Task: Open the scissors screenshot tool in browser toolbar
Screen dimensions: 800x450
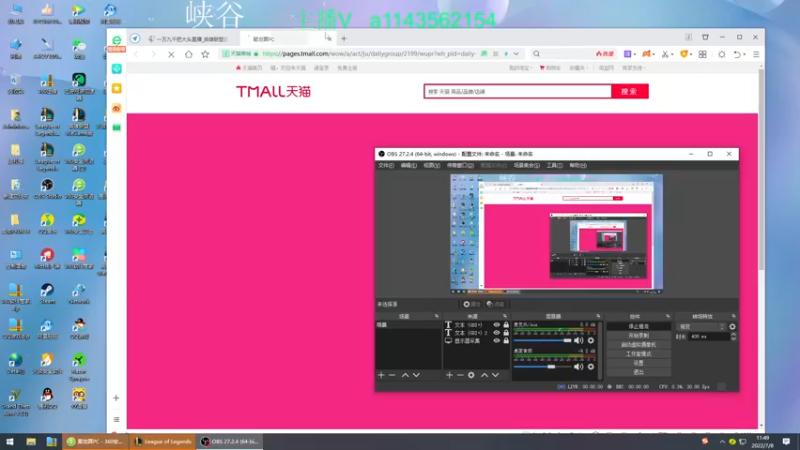Action: 664,54
